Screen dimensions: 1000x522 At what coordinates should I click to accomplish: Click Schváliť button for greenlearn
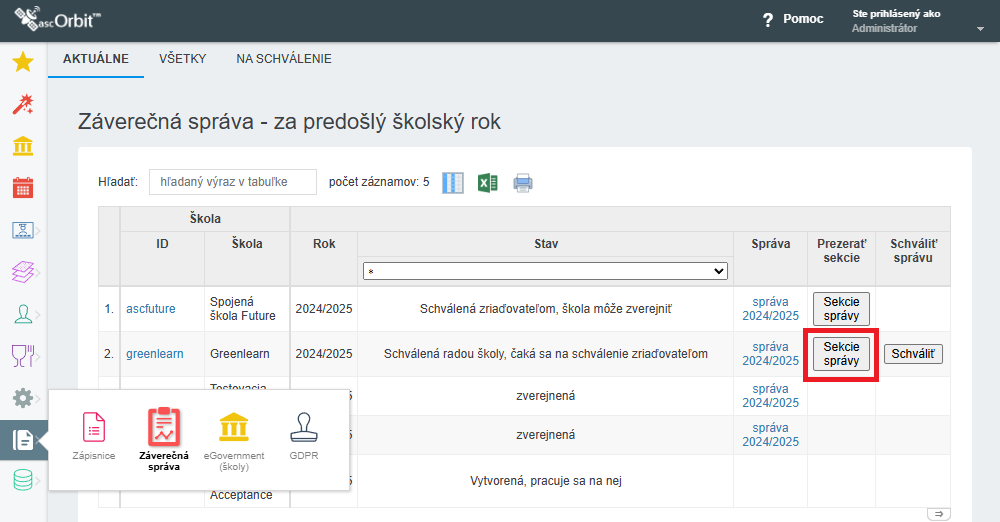[913, 354]
